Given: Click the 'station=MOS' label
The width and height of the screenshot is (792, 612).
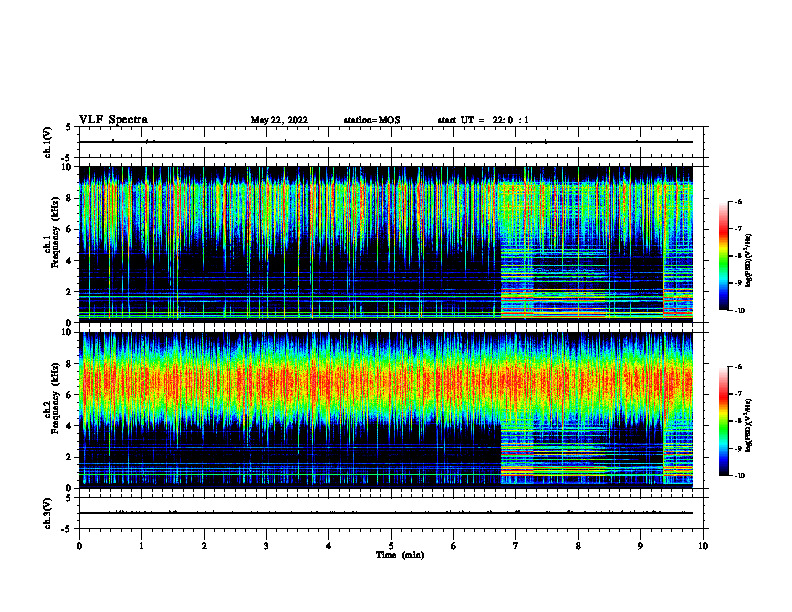Looking at the screenshot, I should (x=372, y=120).
